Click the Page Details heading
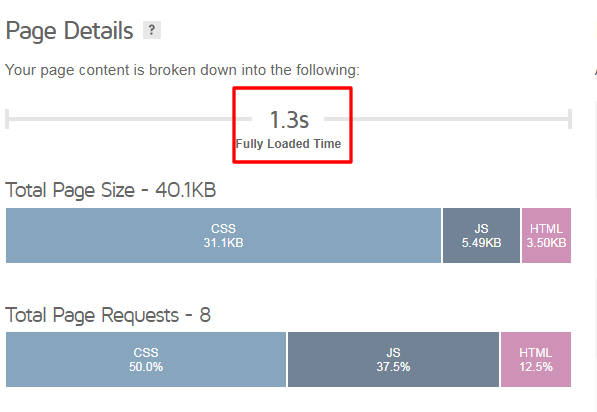597x412 pixels. pos(69,31)
